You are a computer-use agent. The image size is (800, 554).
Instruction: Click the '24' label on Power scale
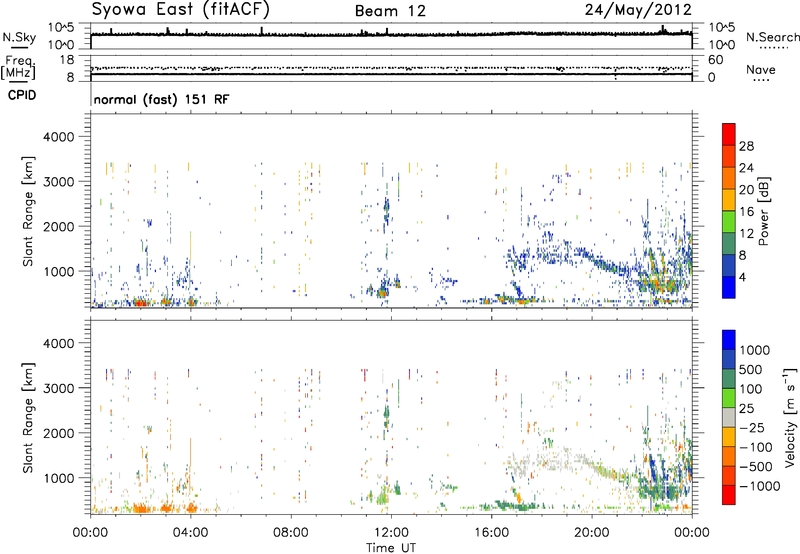click(x=746, y=168)
